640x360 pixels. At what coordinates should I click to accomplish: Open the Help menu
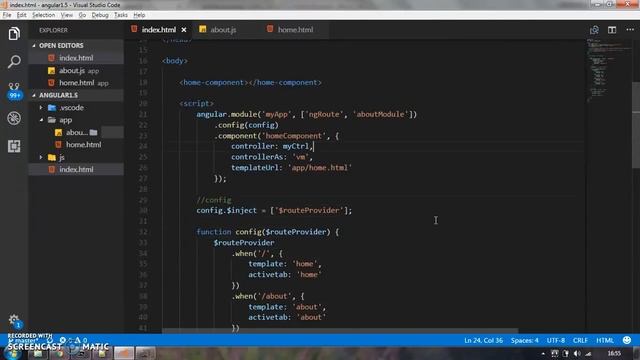139,15
